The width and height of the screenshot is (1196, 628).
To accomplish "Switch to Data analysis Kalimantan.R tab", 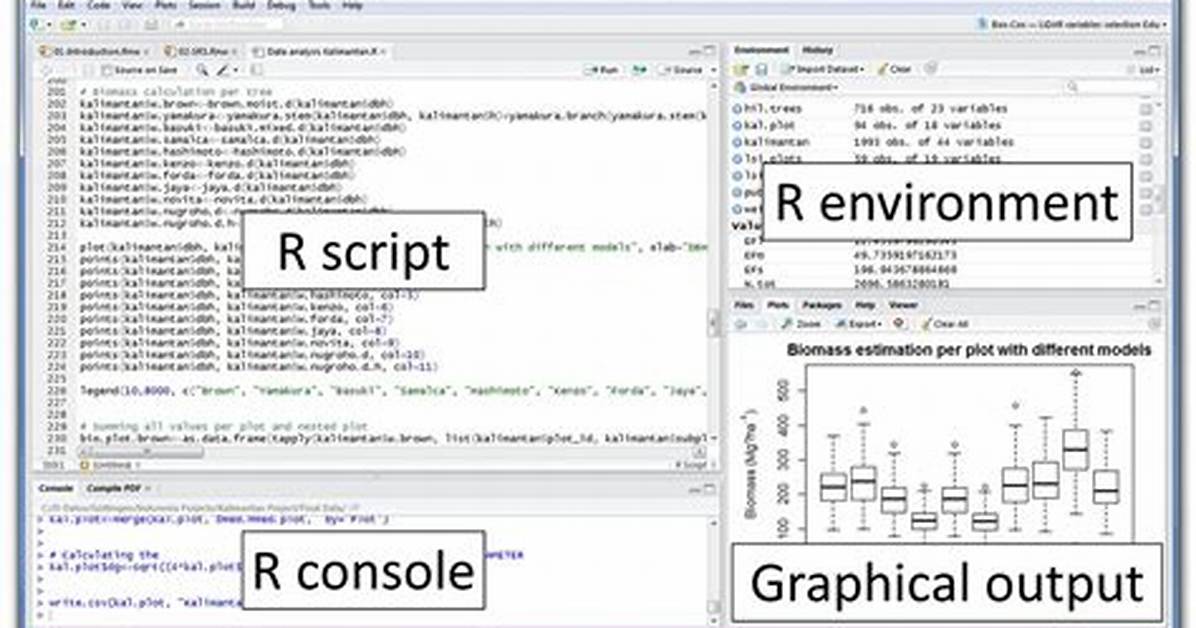I will pyautogui.click(x=320, y=51).
